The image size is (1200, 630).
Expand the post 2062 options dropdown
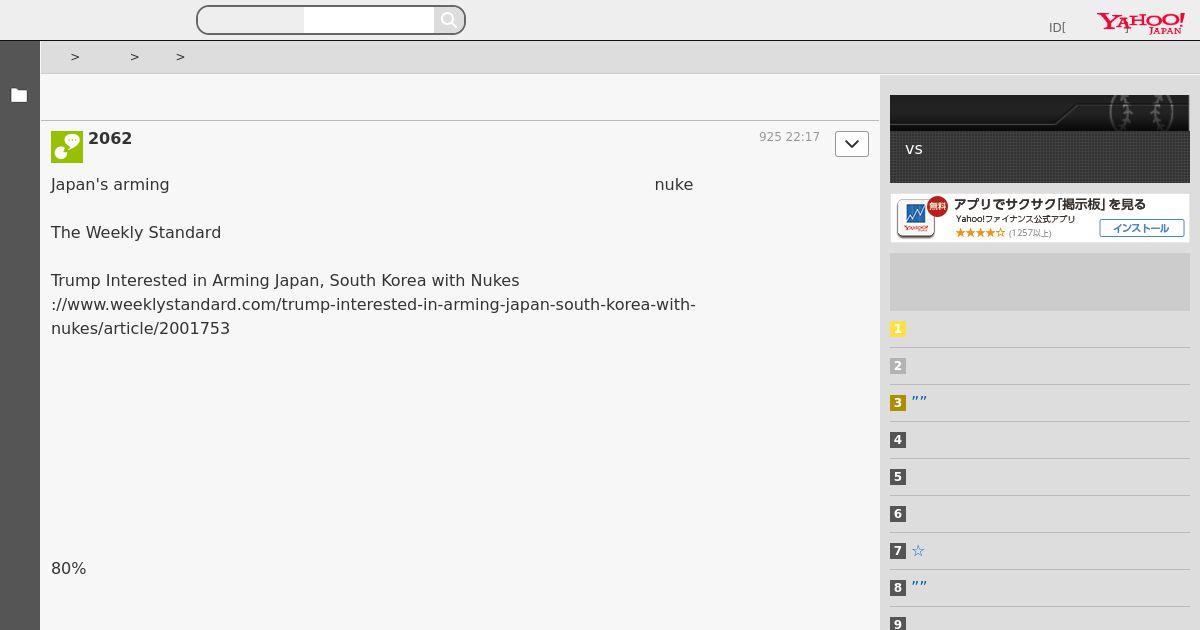click(x=852, y=144)
